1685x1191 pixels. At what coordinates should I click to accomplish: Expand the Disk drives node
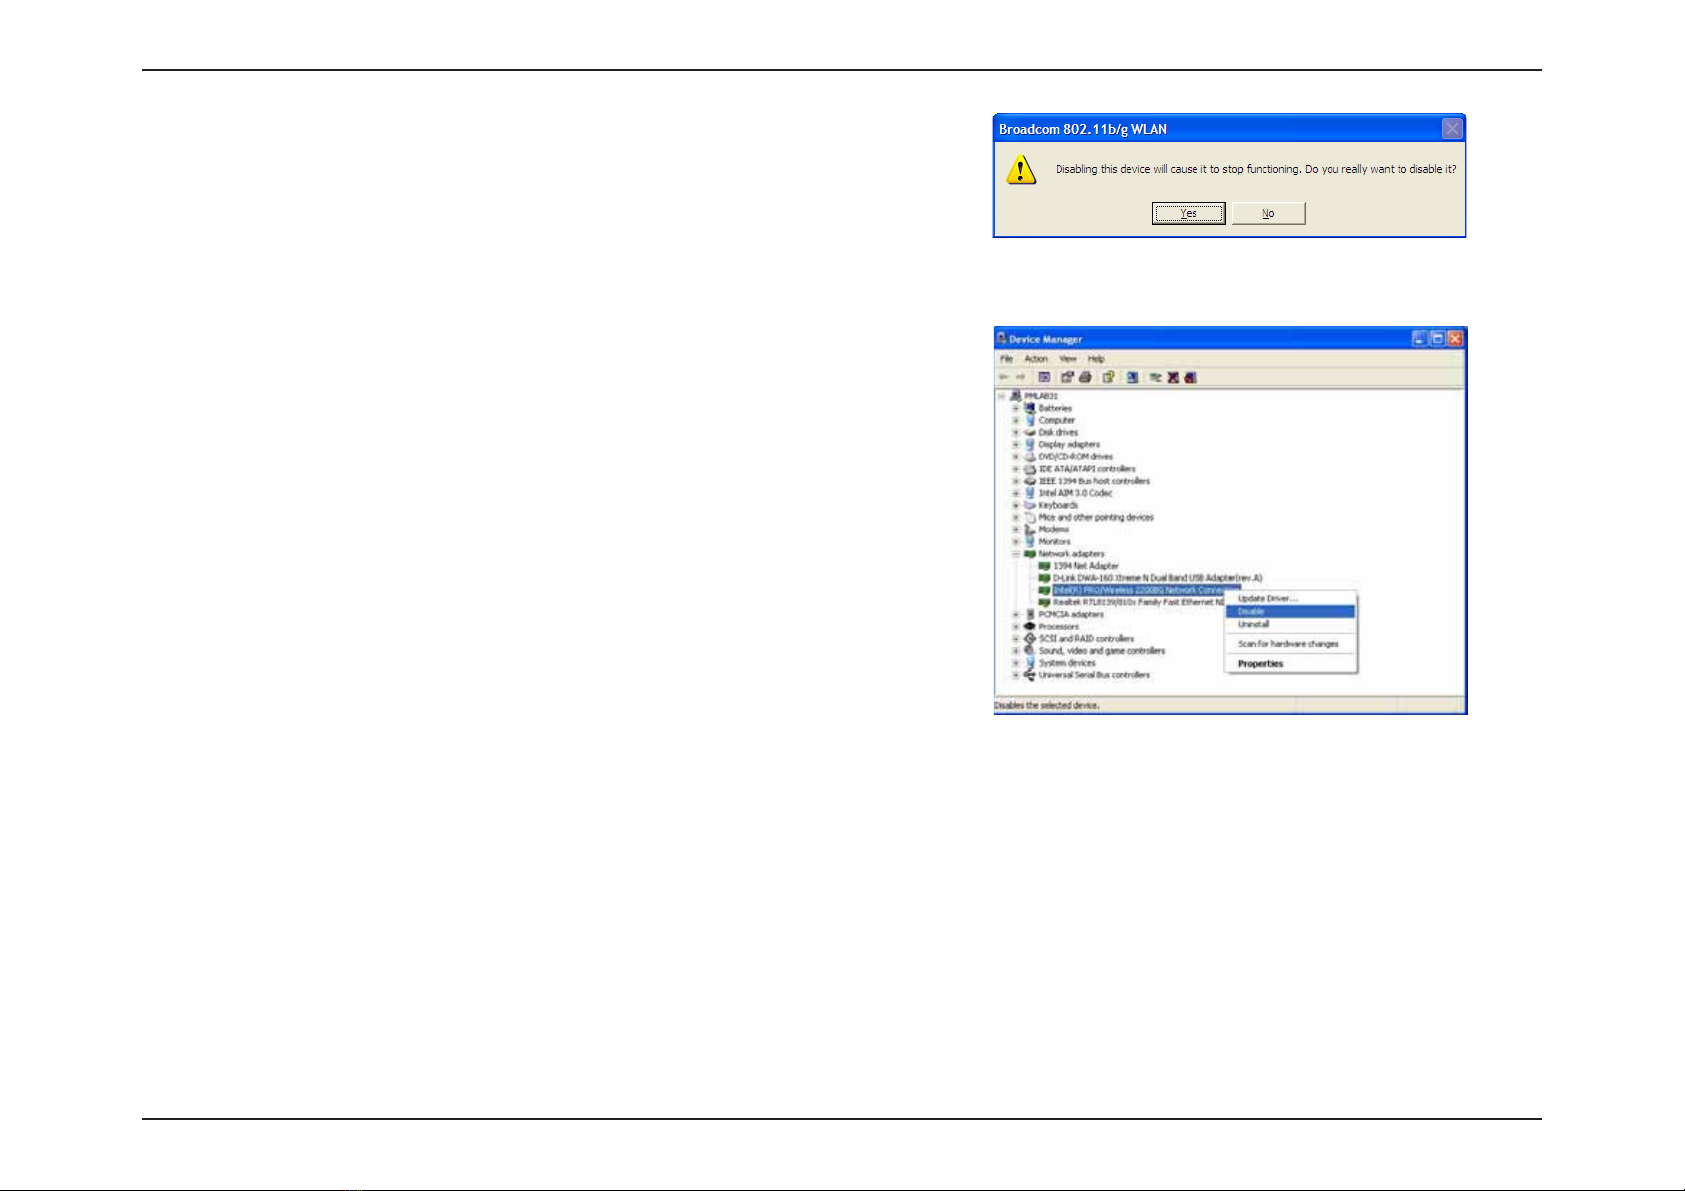(1015, 432)
